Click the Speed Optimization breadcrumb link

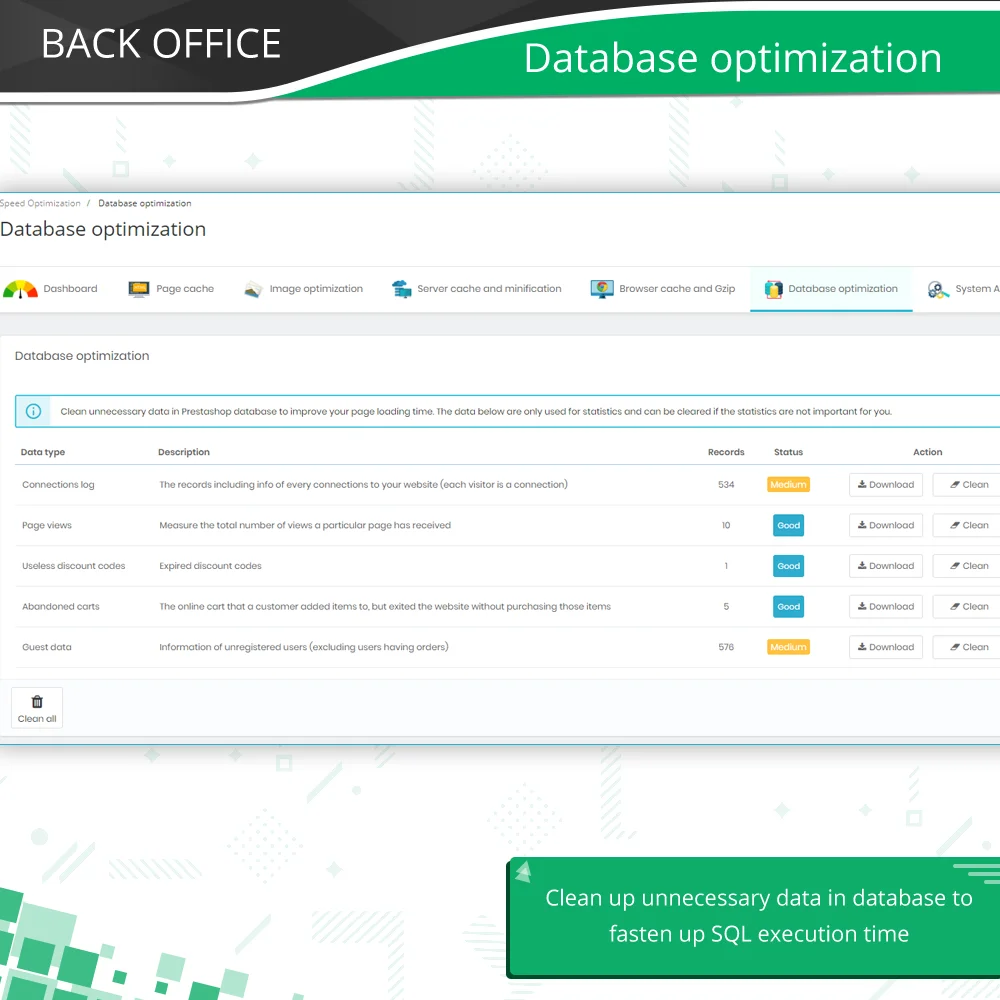point(40,203)
